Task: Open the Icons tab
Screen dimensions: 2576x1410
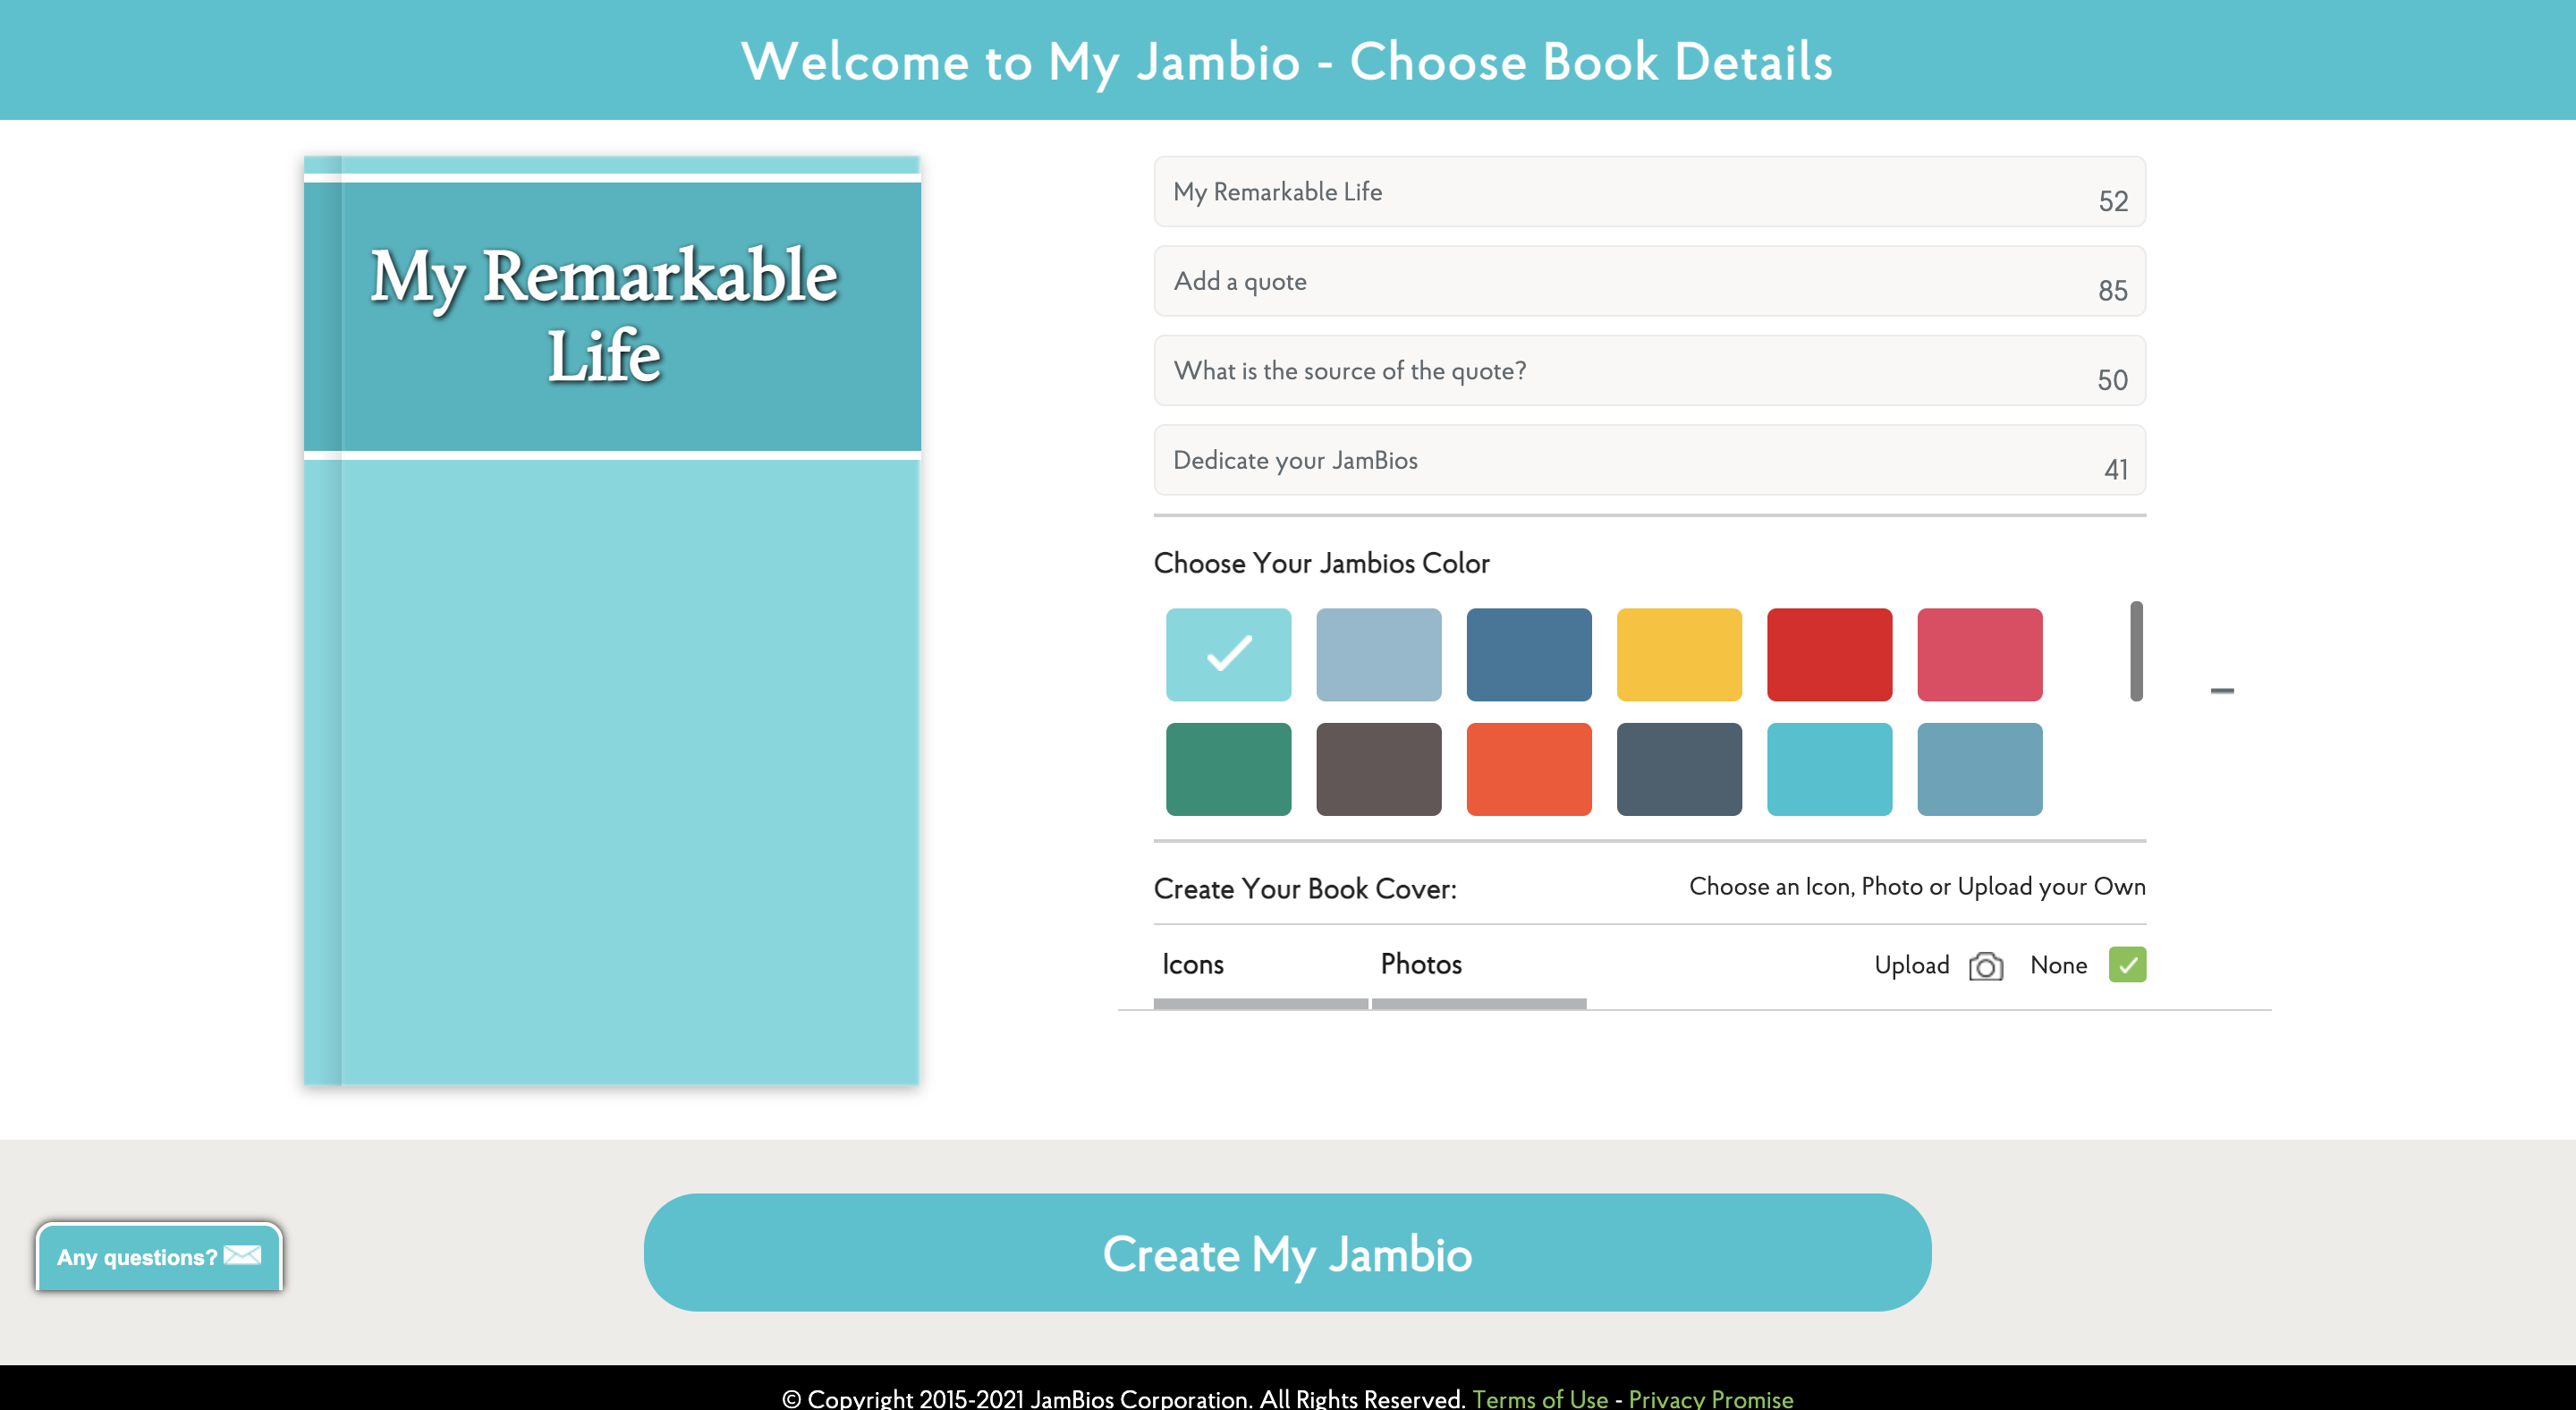Action: 1260,966
